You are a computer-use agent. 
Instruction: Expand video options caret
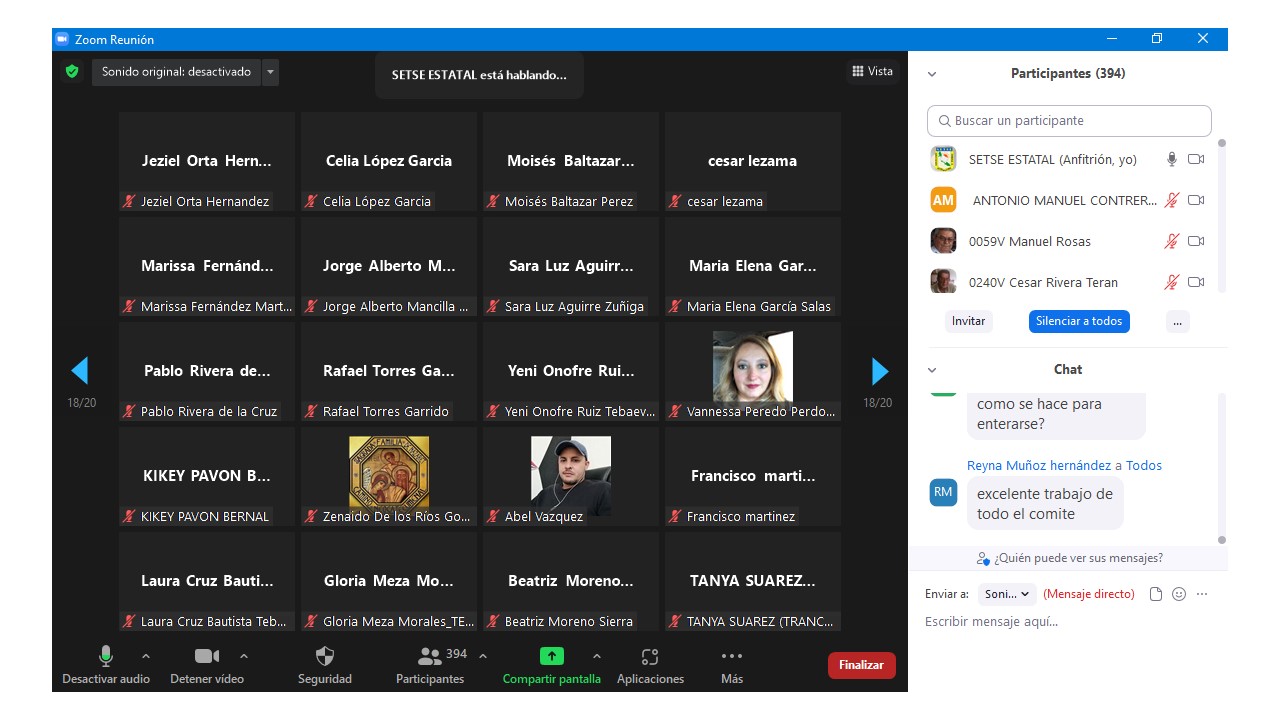(x=244, y=657)
